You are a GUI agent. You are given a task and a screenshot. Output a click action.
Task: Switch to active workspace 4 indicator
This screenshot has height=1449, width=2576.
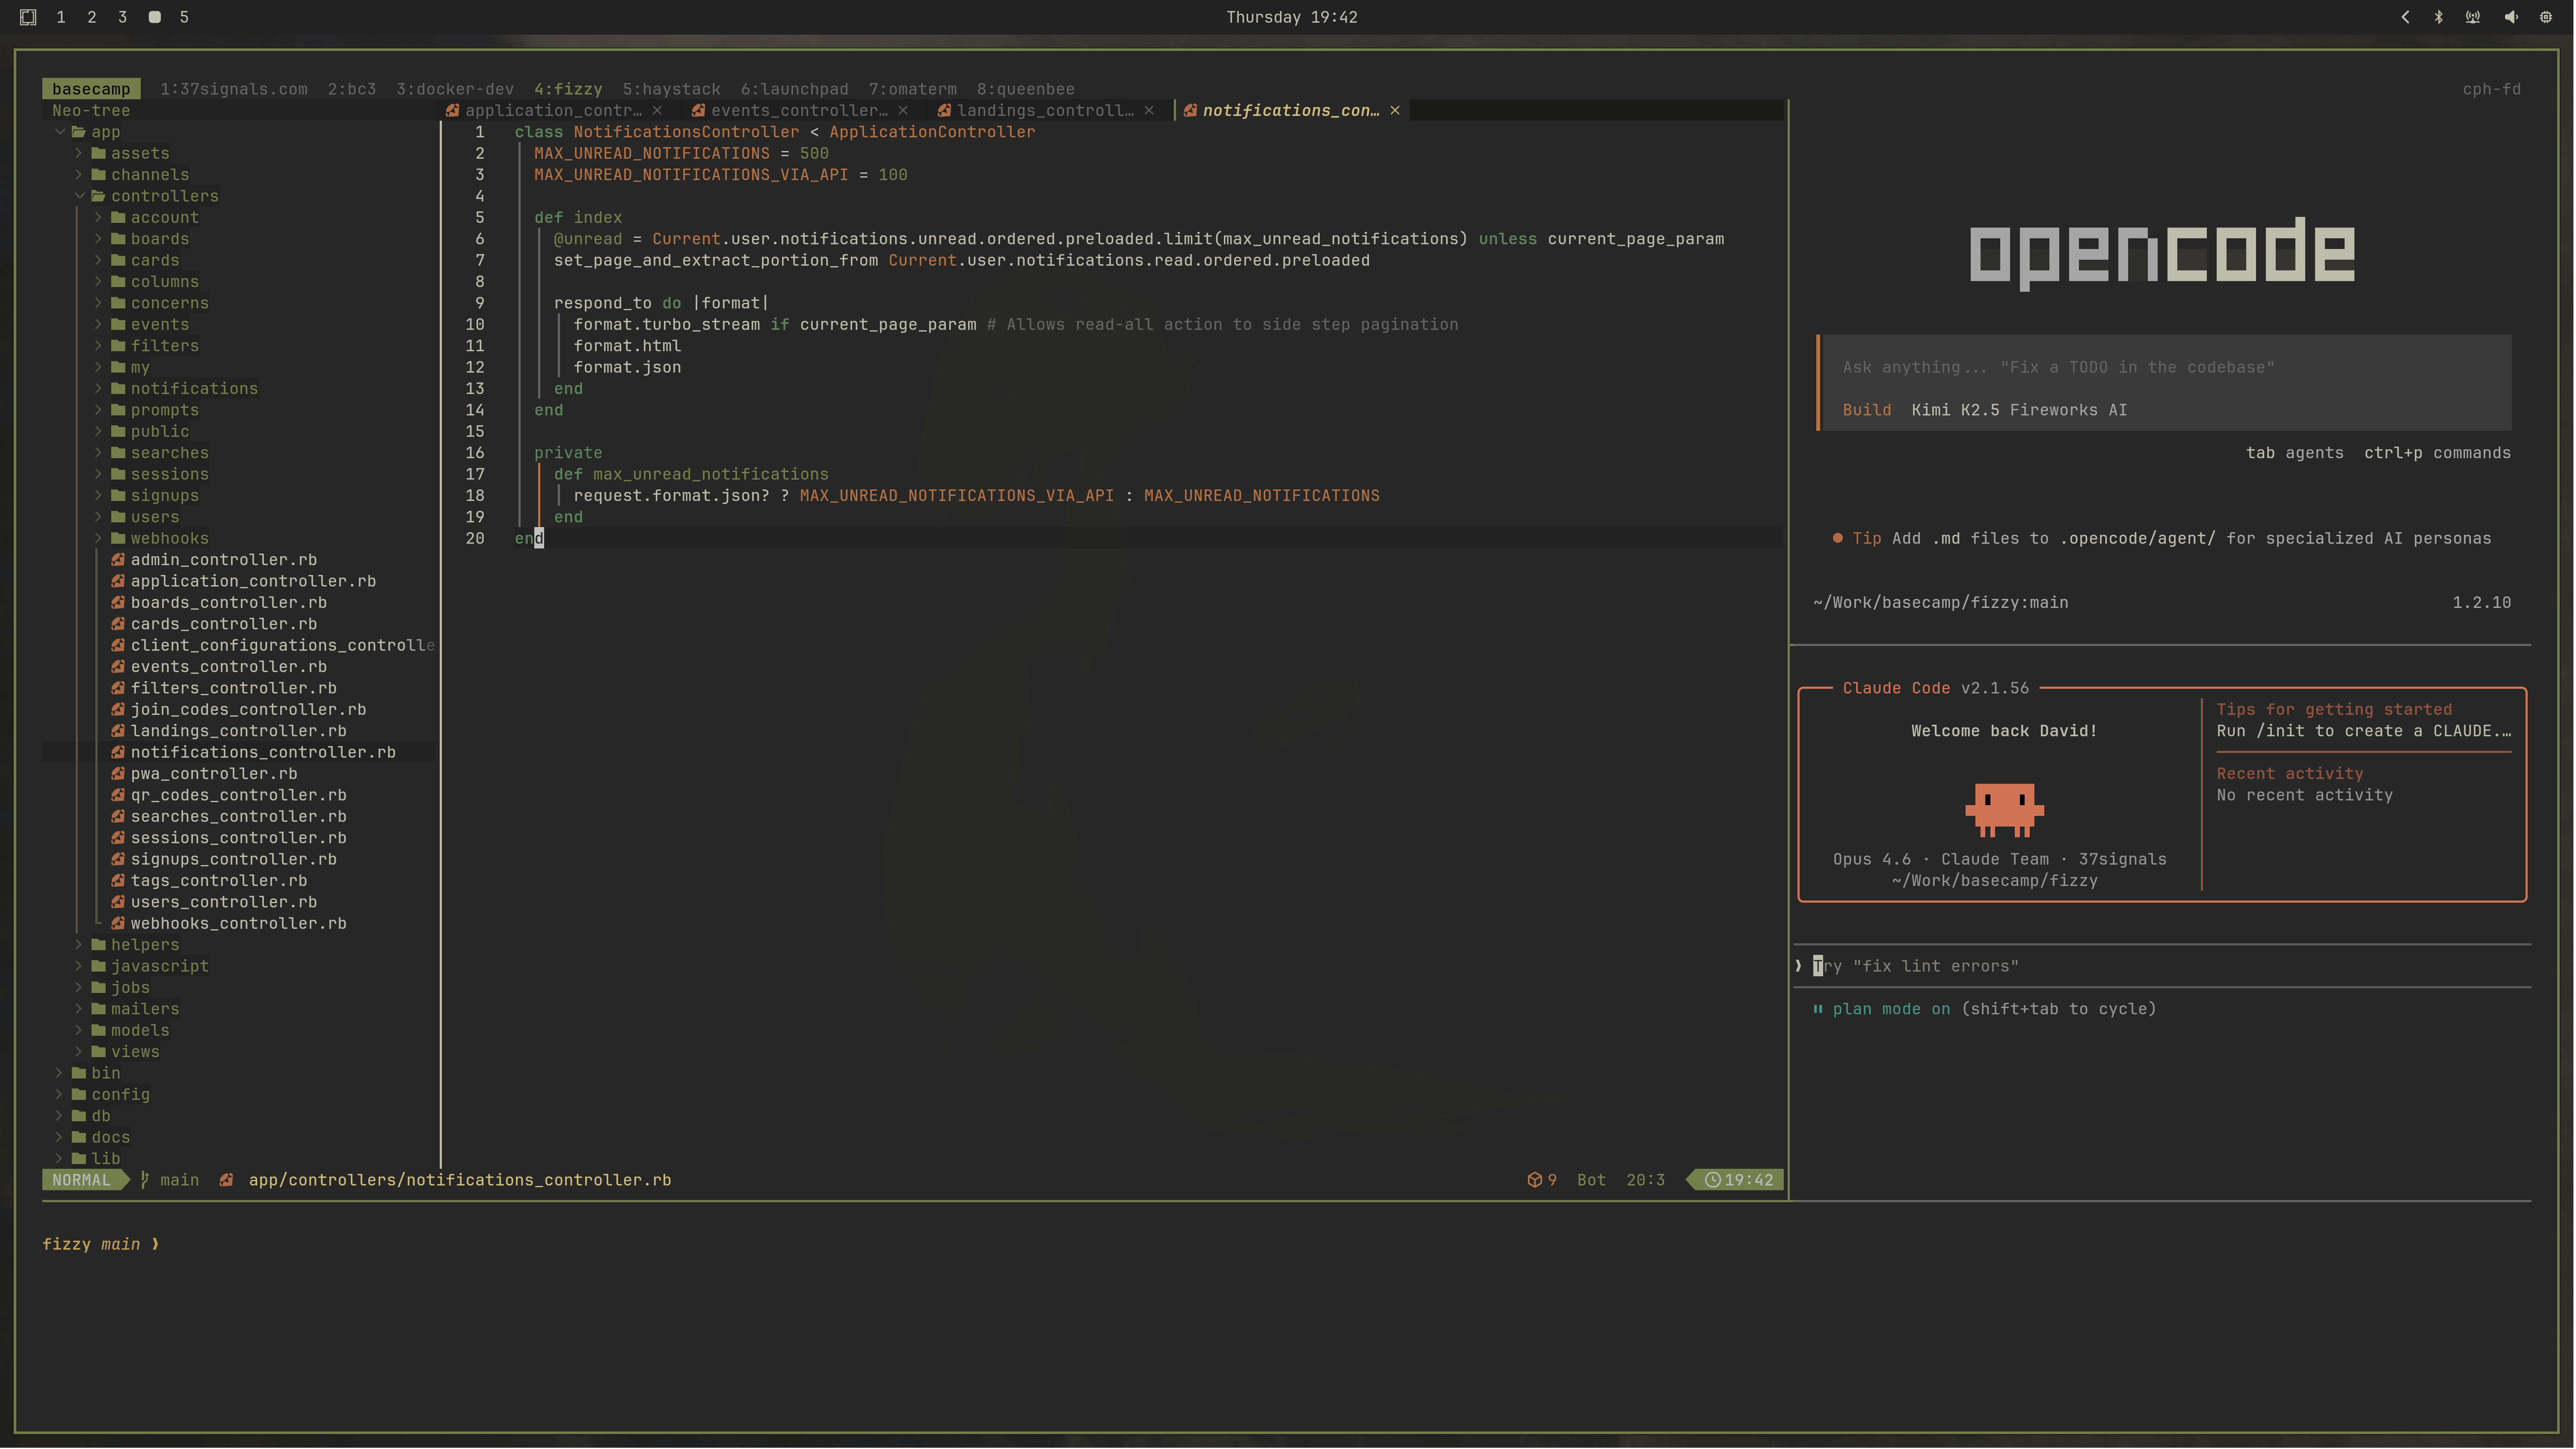pos(154,17)
